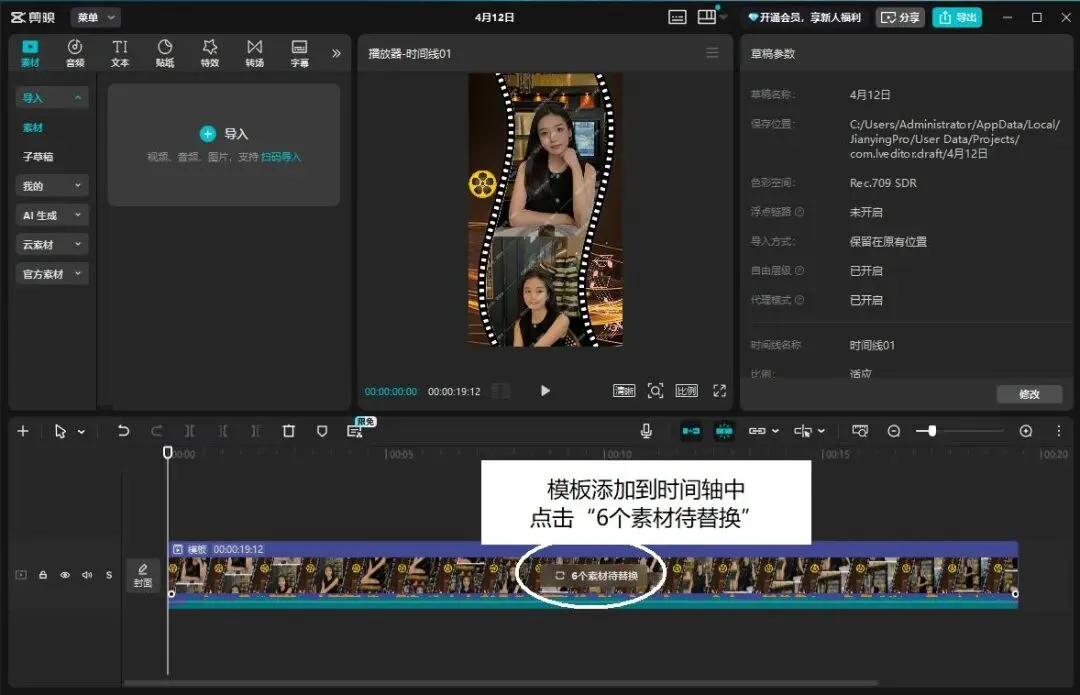
Task: Toggle main track magnet snapping
Action: pos(691,431)
